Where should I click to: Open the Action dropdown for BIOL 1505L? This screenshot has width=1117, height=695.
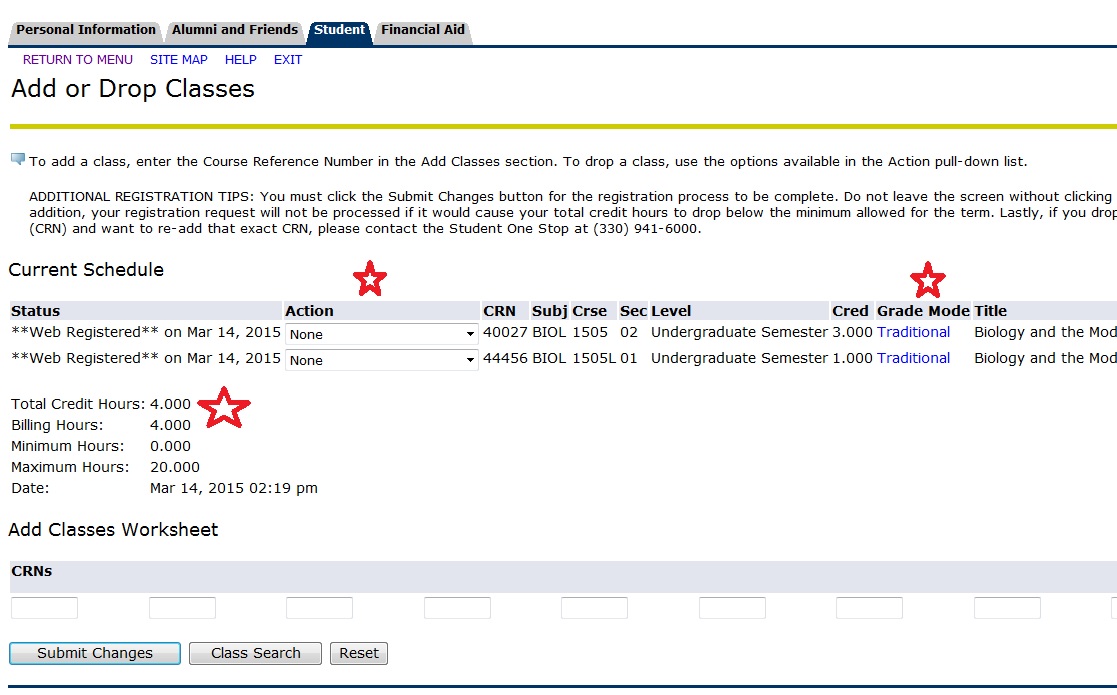pos(381,359)
